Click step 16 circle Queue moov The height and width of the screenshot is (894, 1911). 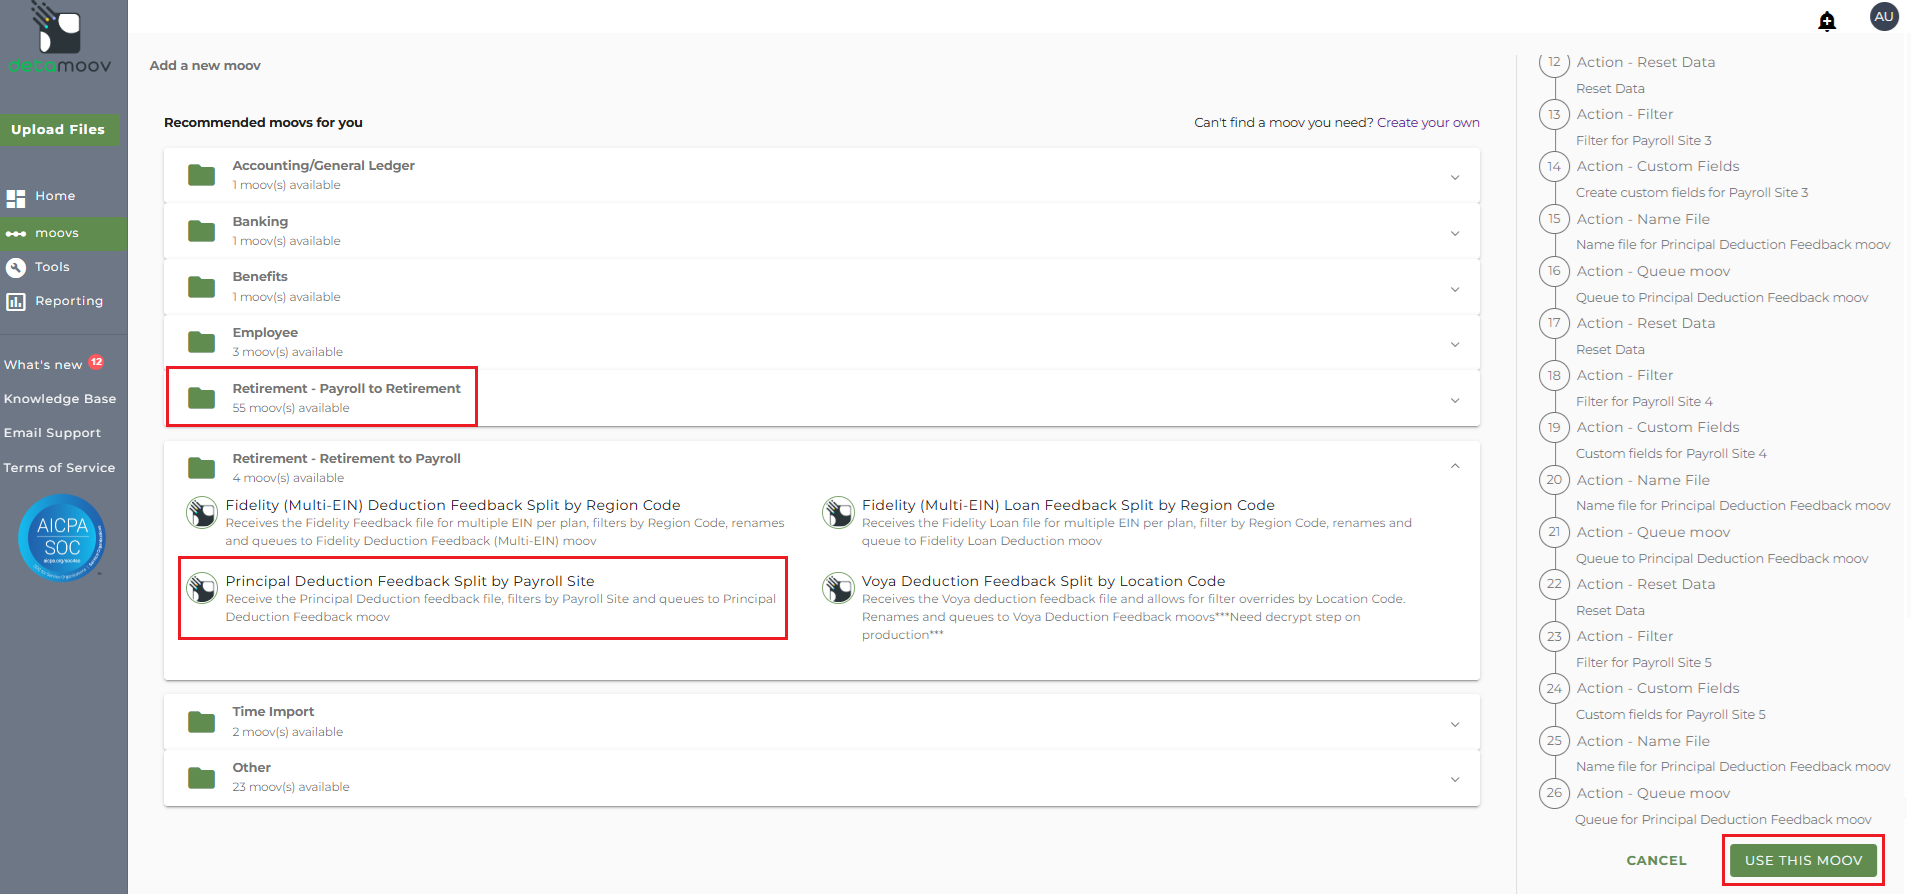click(1554, 271)
